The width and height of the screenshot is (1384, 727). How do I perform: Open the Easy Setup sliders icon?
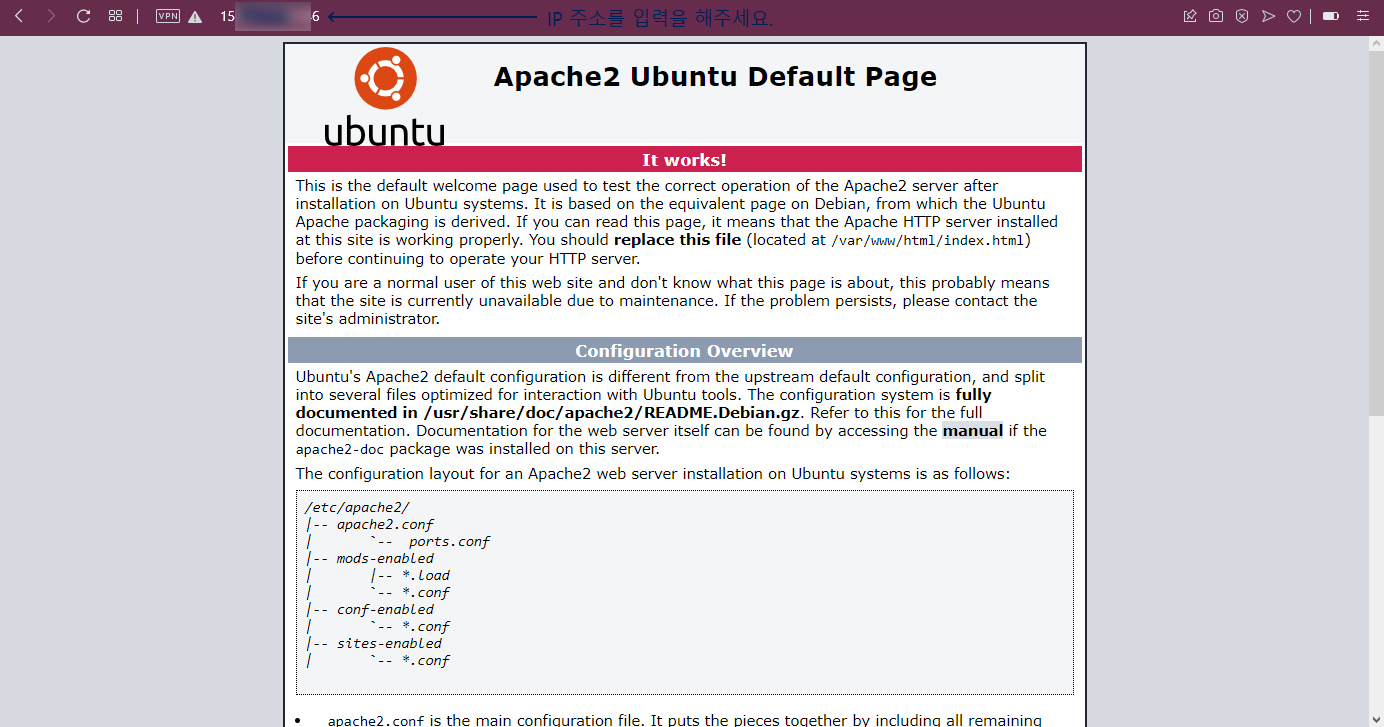pyautogui.click(x=1362, y=16)
